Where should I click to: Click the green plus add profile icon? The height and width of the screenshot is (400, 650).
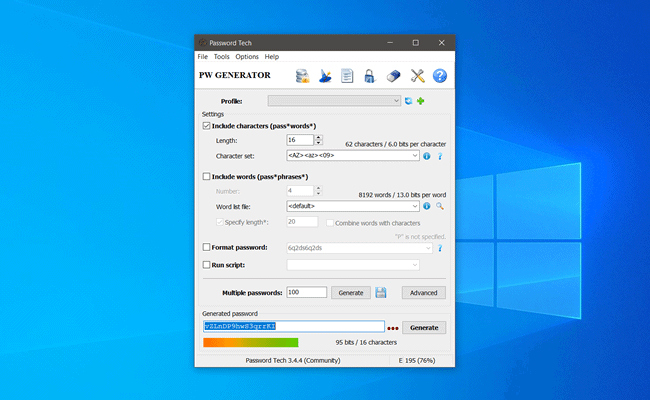421,101
